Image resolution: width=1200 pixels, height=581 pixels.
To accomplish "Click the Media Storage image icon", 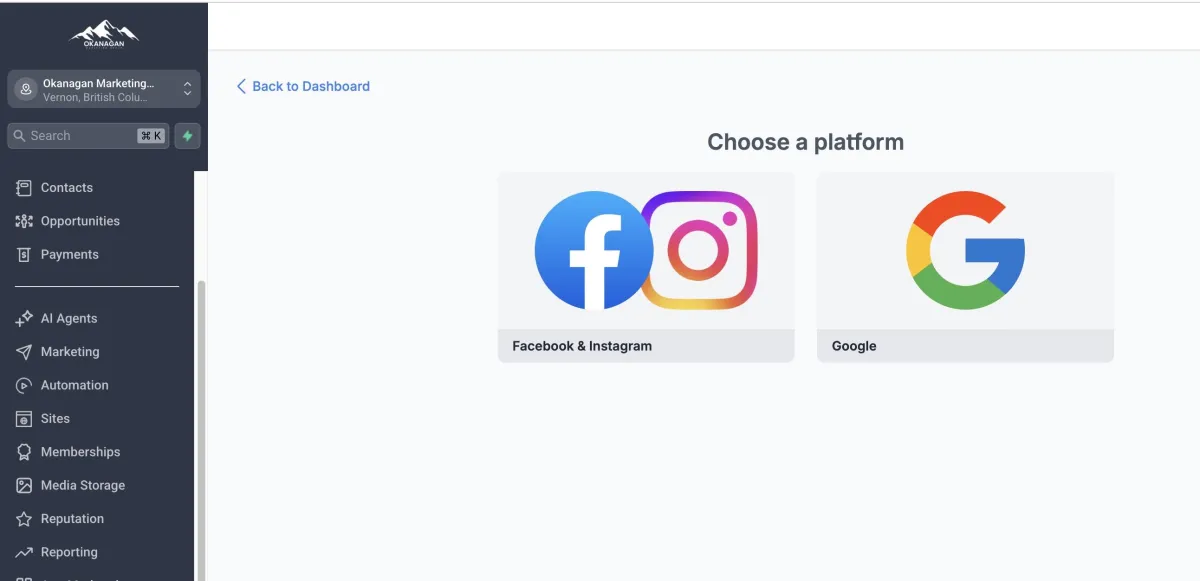I will point(24,485).
